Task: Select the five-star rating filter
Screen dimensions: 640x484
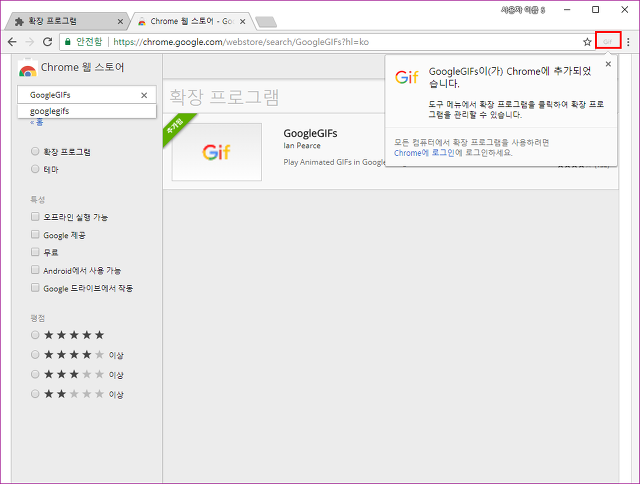Action: tap(35, 335)
